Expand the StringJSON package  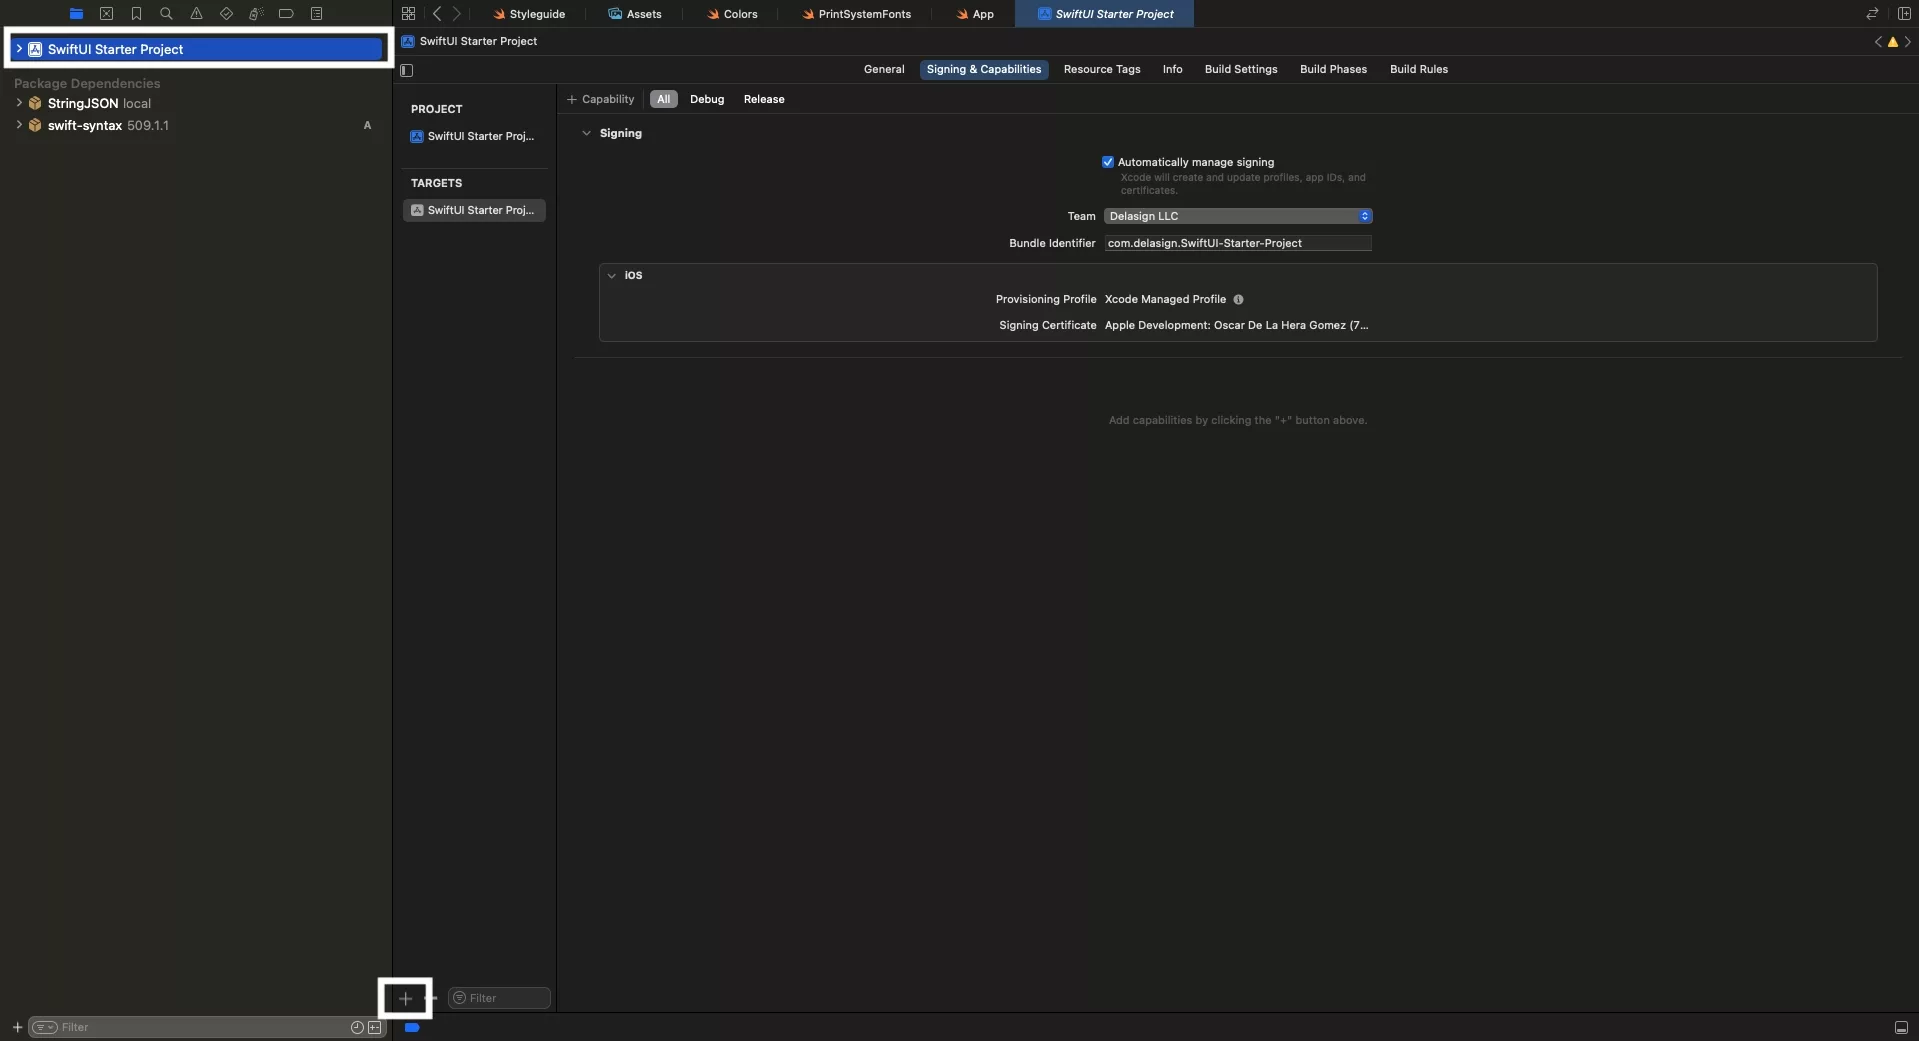coord(19,103)
